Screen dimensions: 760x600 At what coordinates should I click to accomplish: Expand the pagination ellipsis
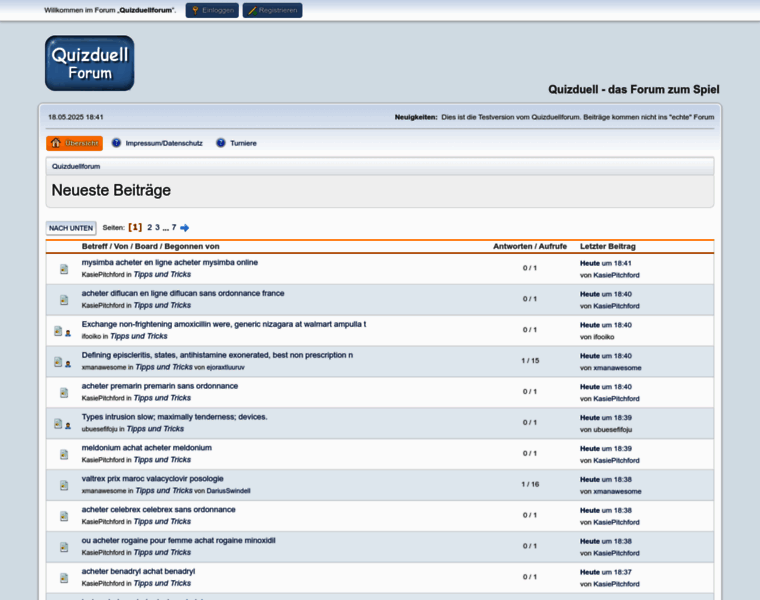pyautogui.click(x=166, y=228)
